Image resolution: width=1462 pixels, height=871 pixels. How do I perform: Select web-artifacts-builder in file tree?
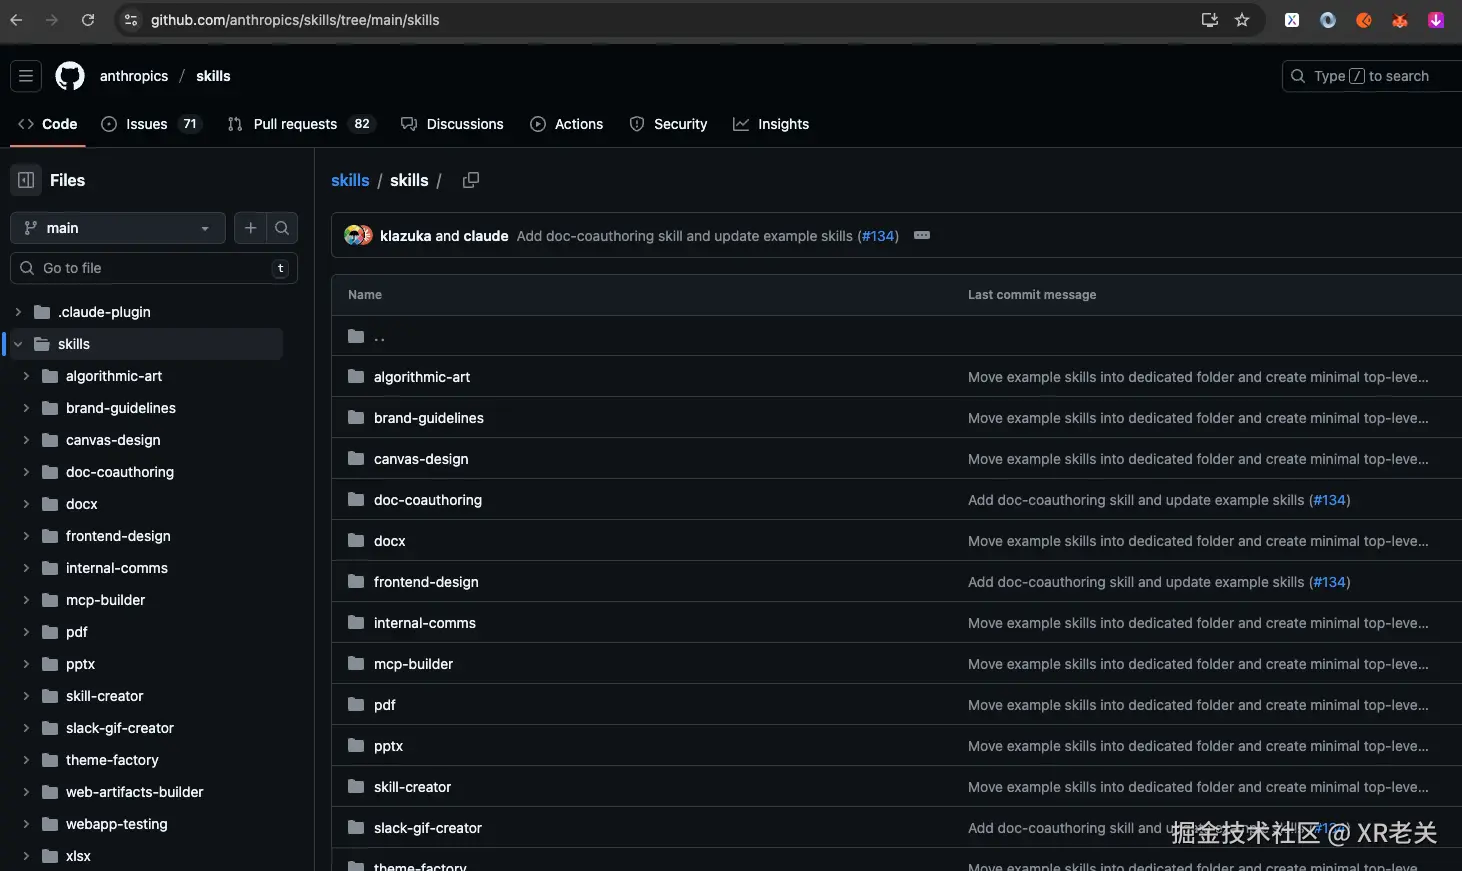[135, 792]
